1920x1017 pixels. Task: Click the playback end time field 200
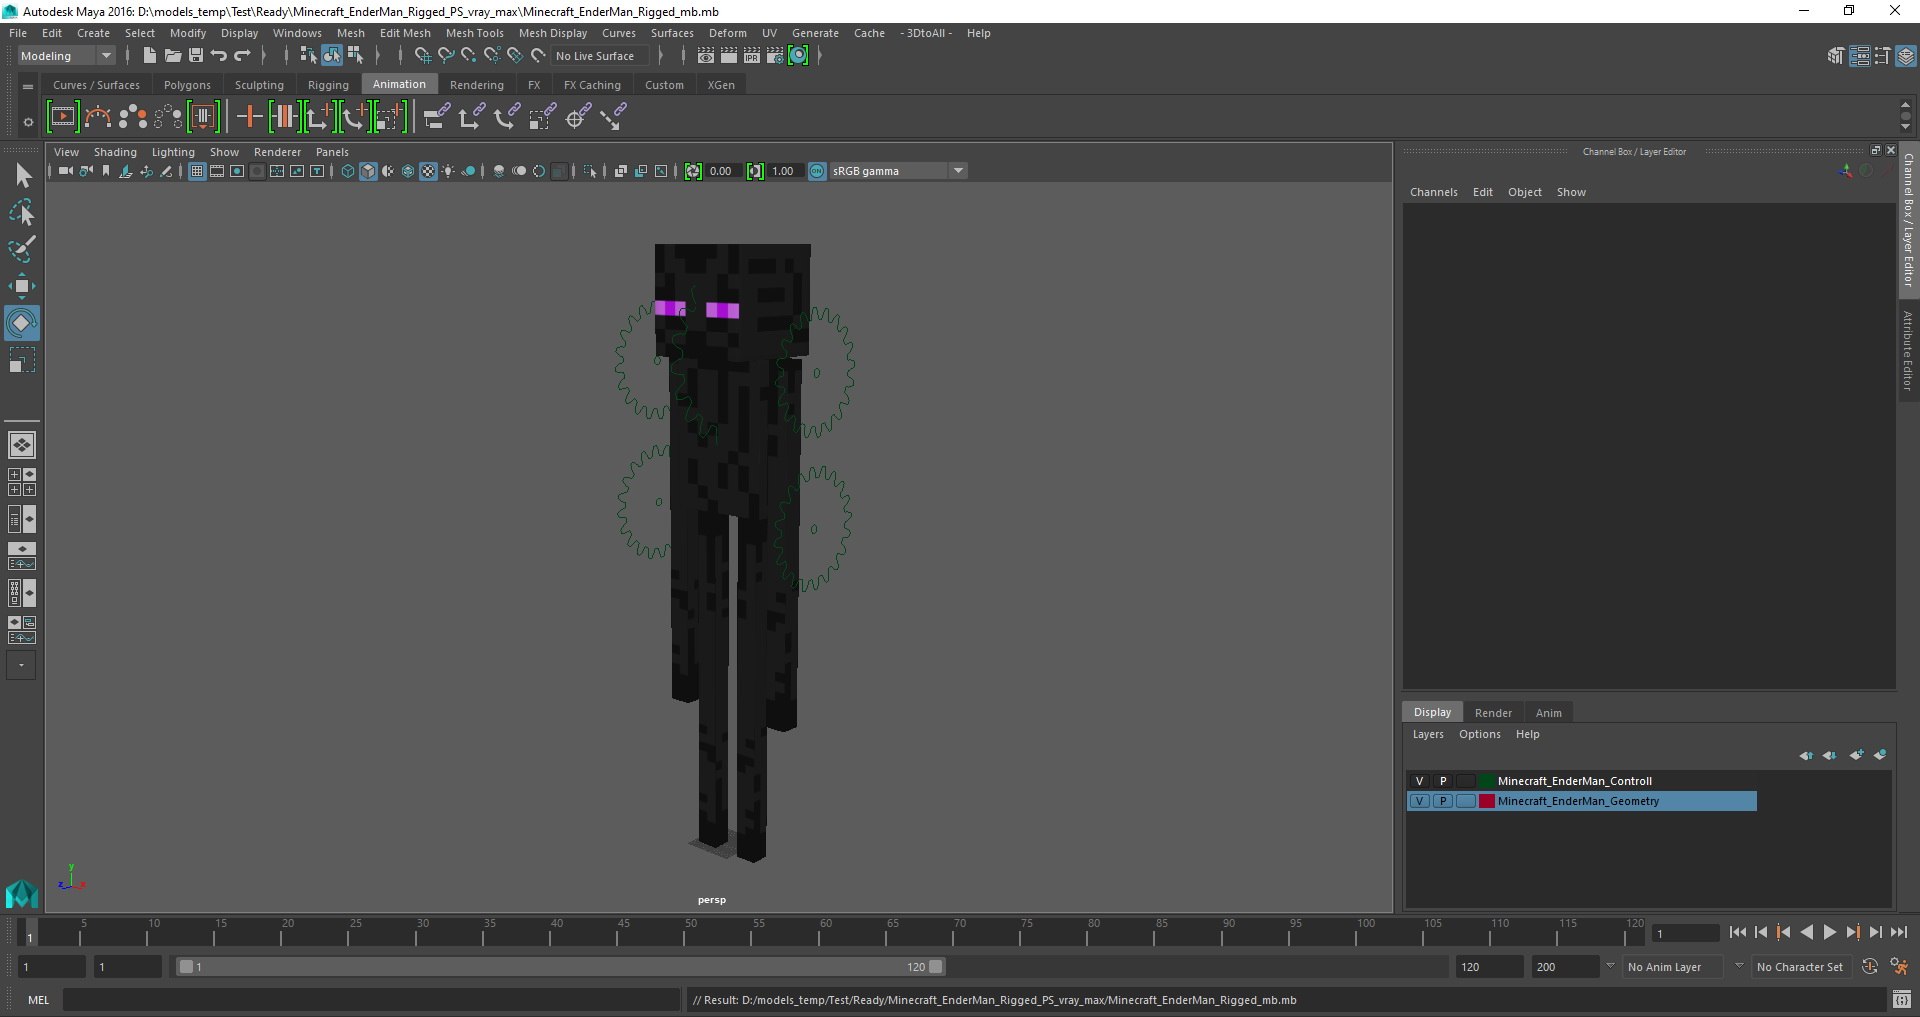(x=1565, y=967)
